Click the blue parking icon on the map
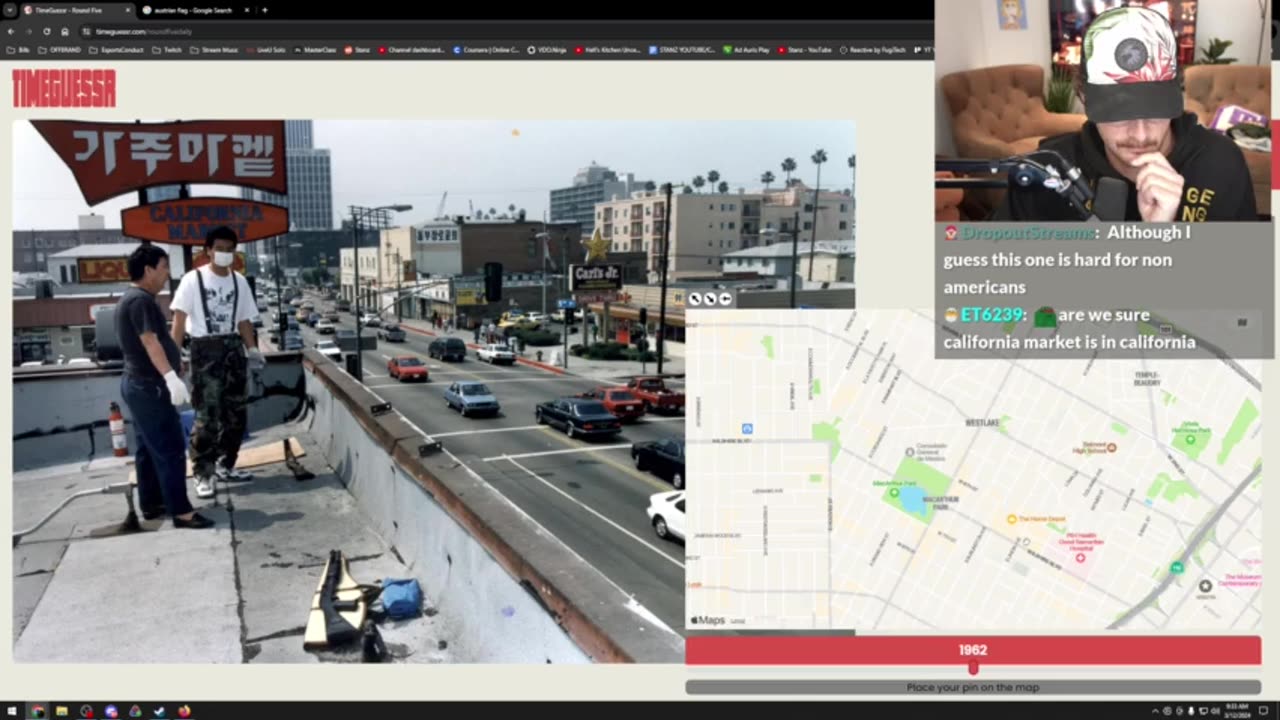Image resolution: width=1280 pixels, height=720 pixels. (747, 429)
